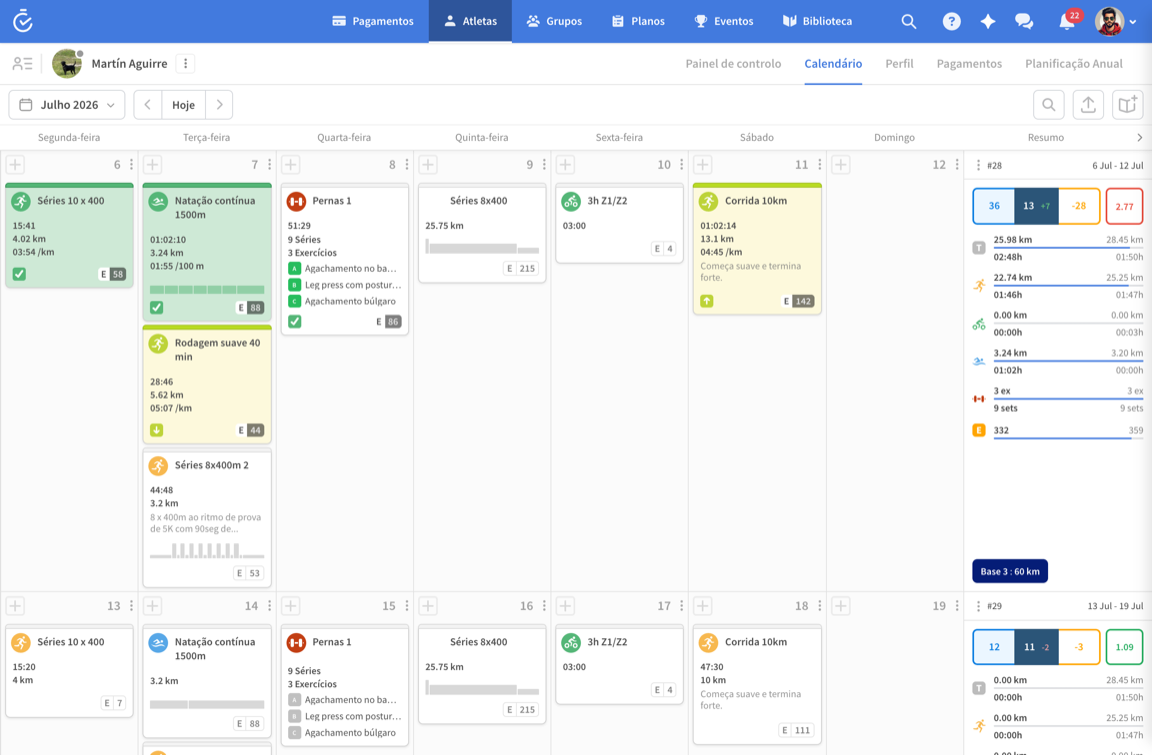The image size is (1152, 755).
Task: Go to next month arrow
Action: tap(219, 105)
